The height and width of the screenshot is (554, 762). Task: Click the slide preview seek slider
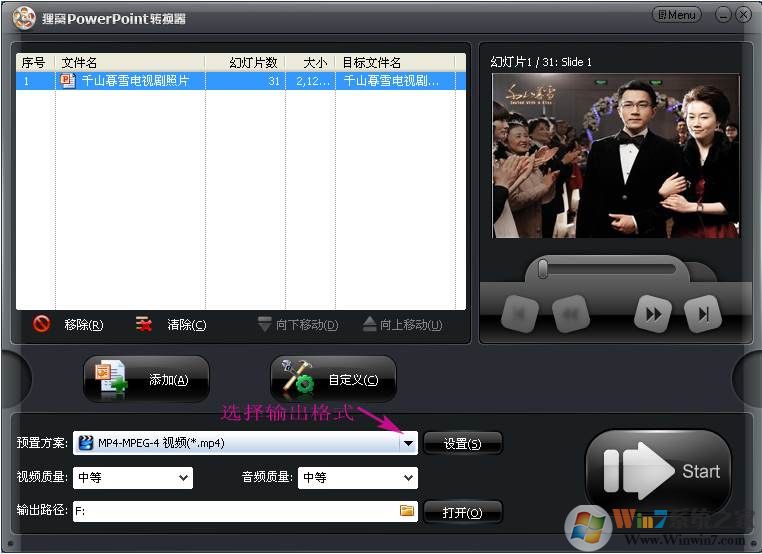tap(543, 268)
